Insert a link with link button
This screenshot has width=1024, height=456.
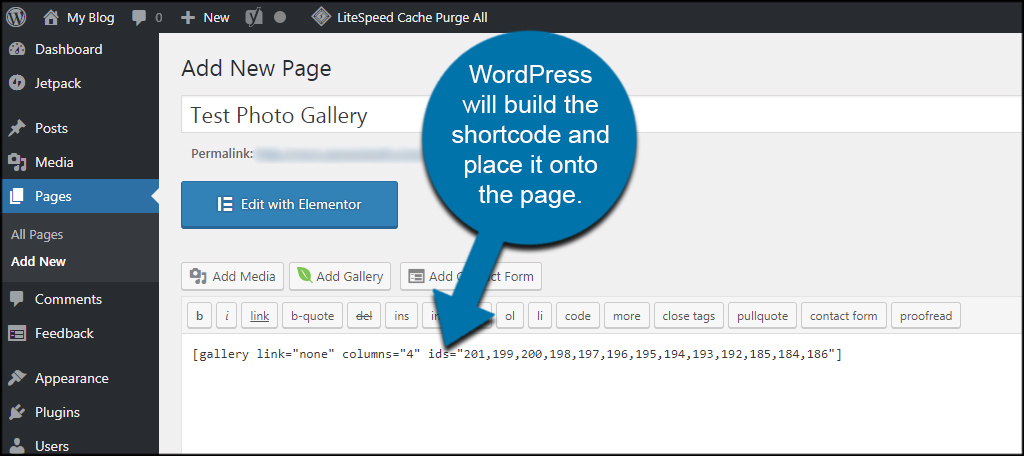259,316
